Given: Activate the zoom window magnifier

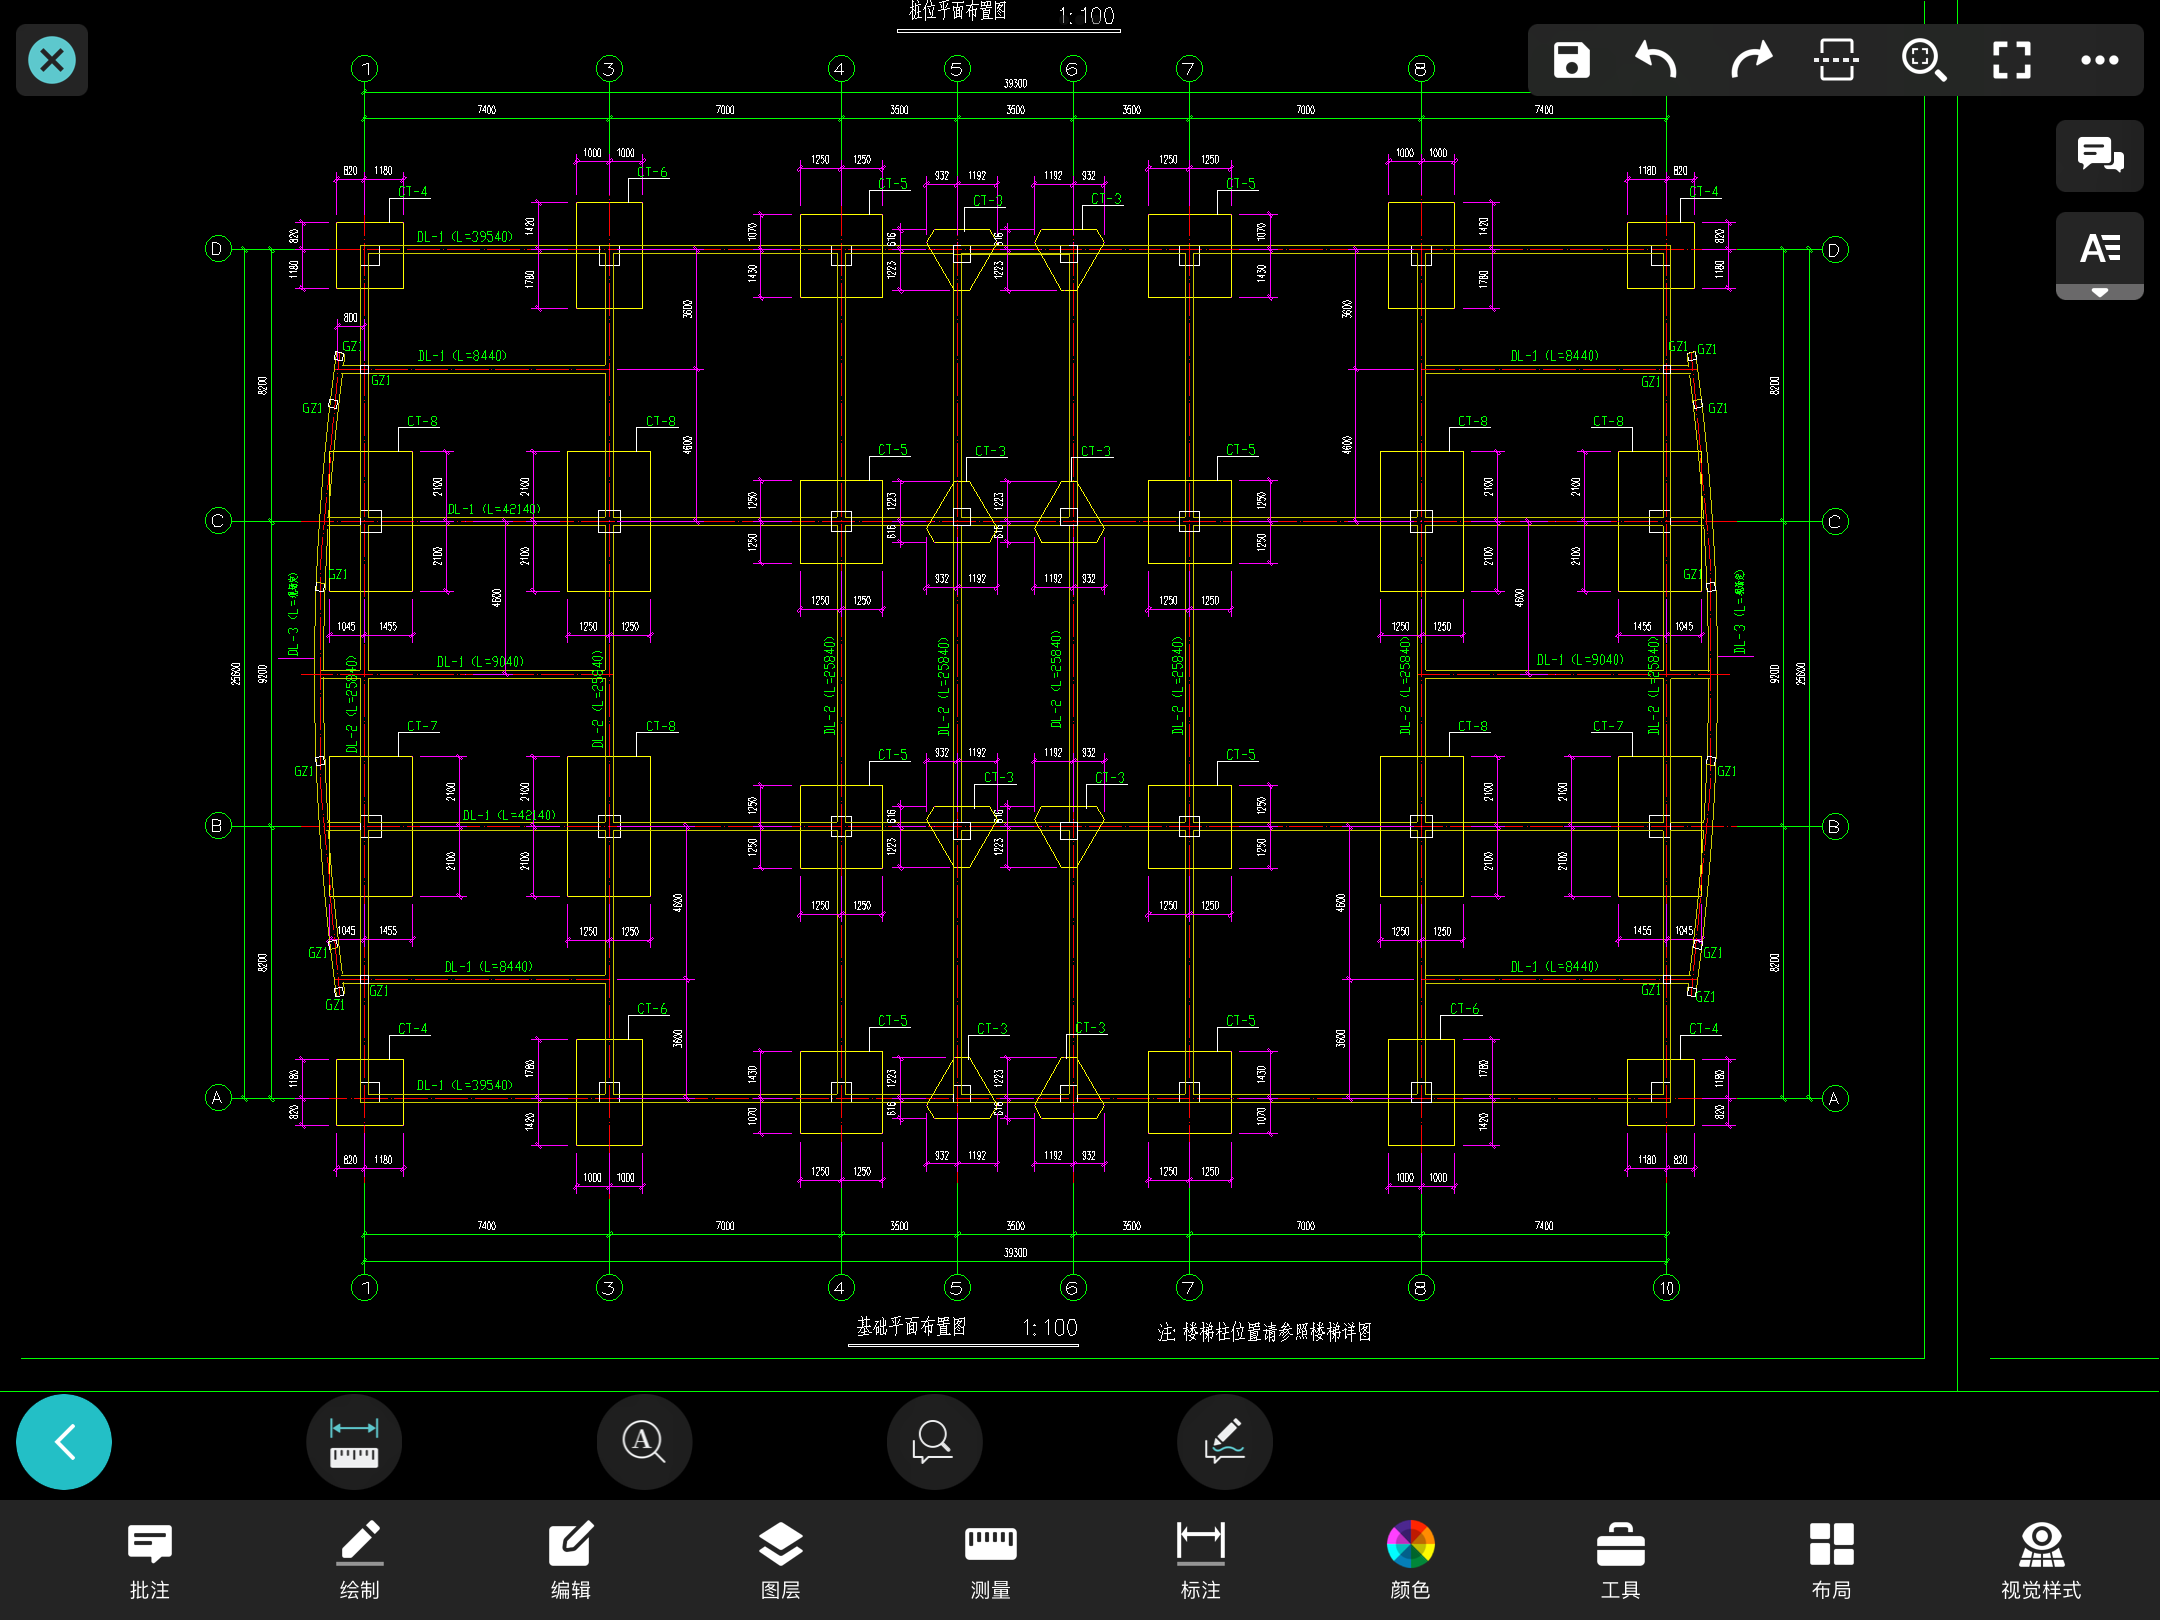Looking at the screenshot, I should click(x=1923, y=60).
